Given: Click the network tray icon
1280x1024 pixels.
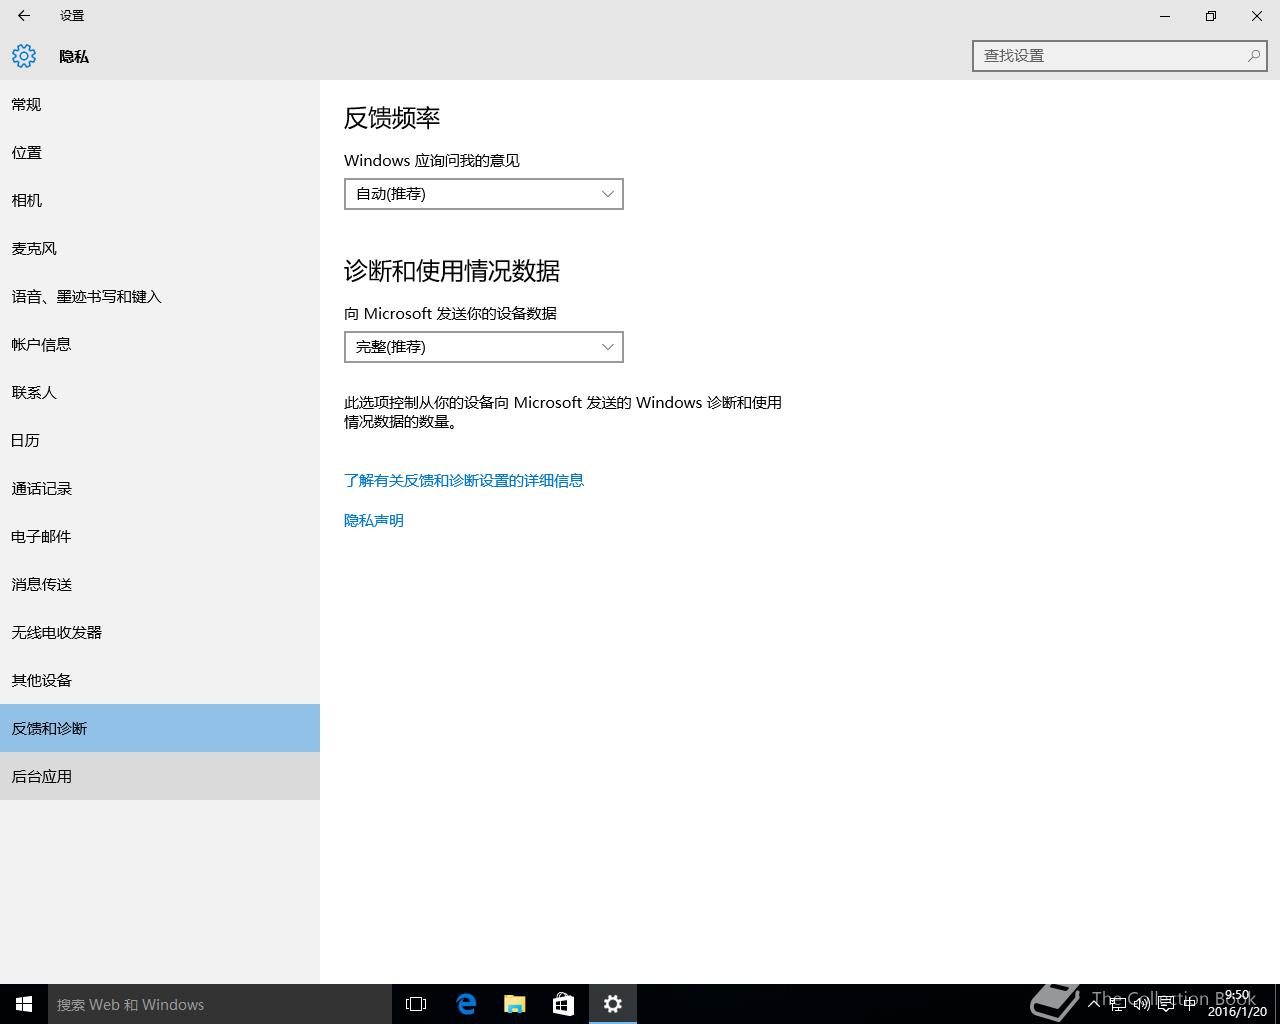Looking at the screenshot, I should 1118,1004.
